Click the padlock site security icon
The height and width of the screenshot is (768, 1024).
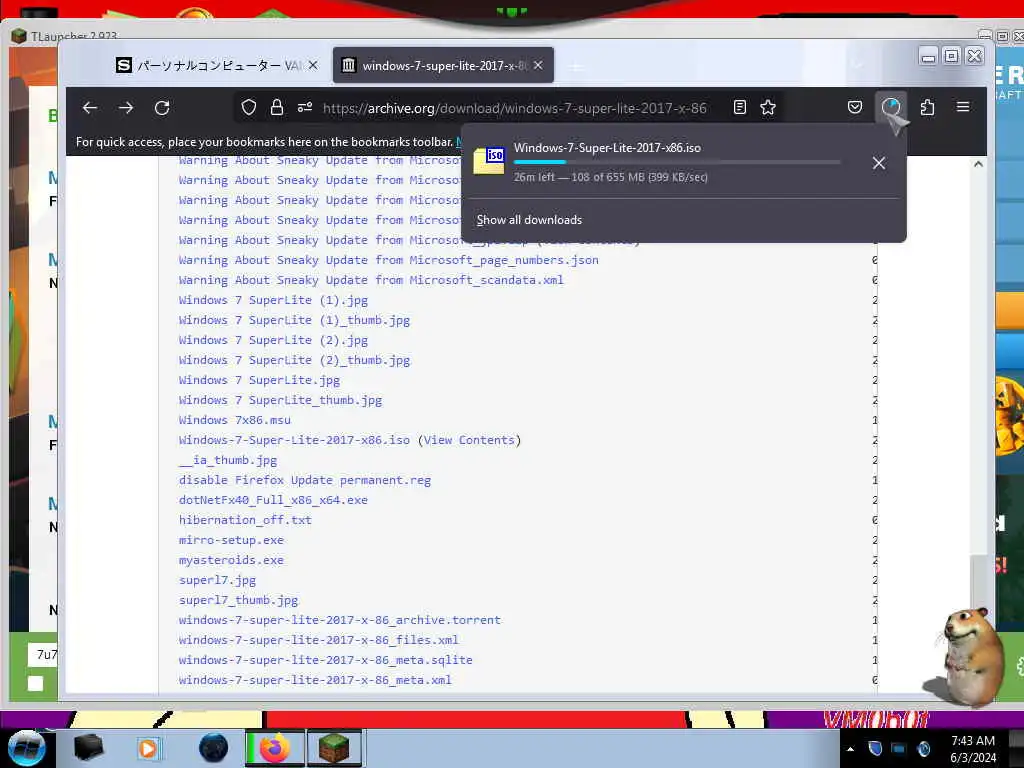[x=277, y=107]
